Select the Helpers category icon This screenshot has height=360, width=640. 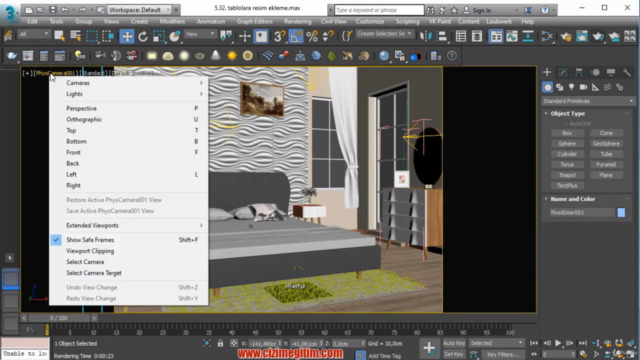point(596,87)
